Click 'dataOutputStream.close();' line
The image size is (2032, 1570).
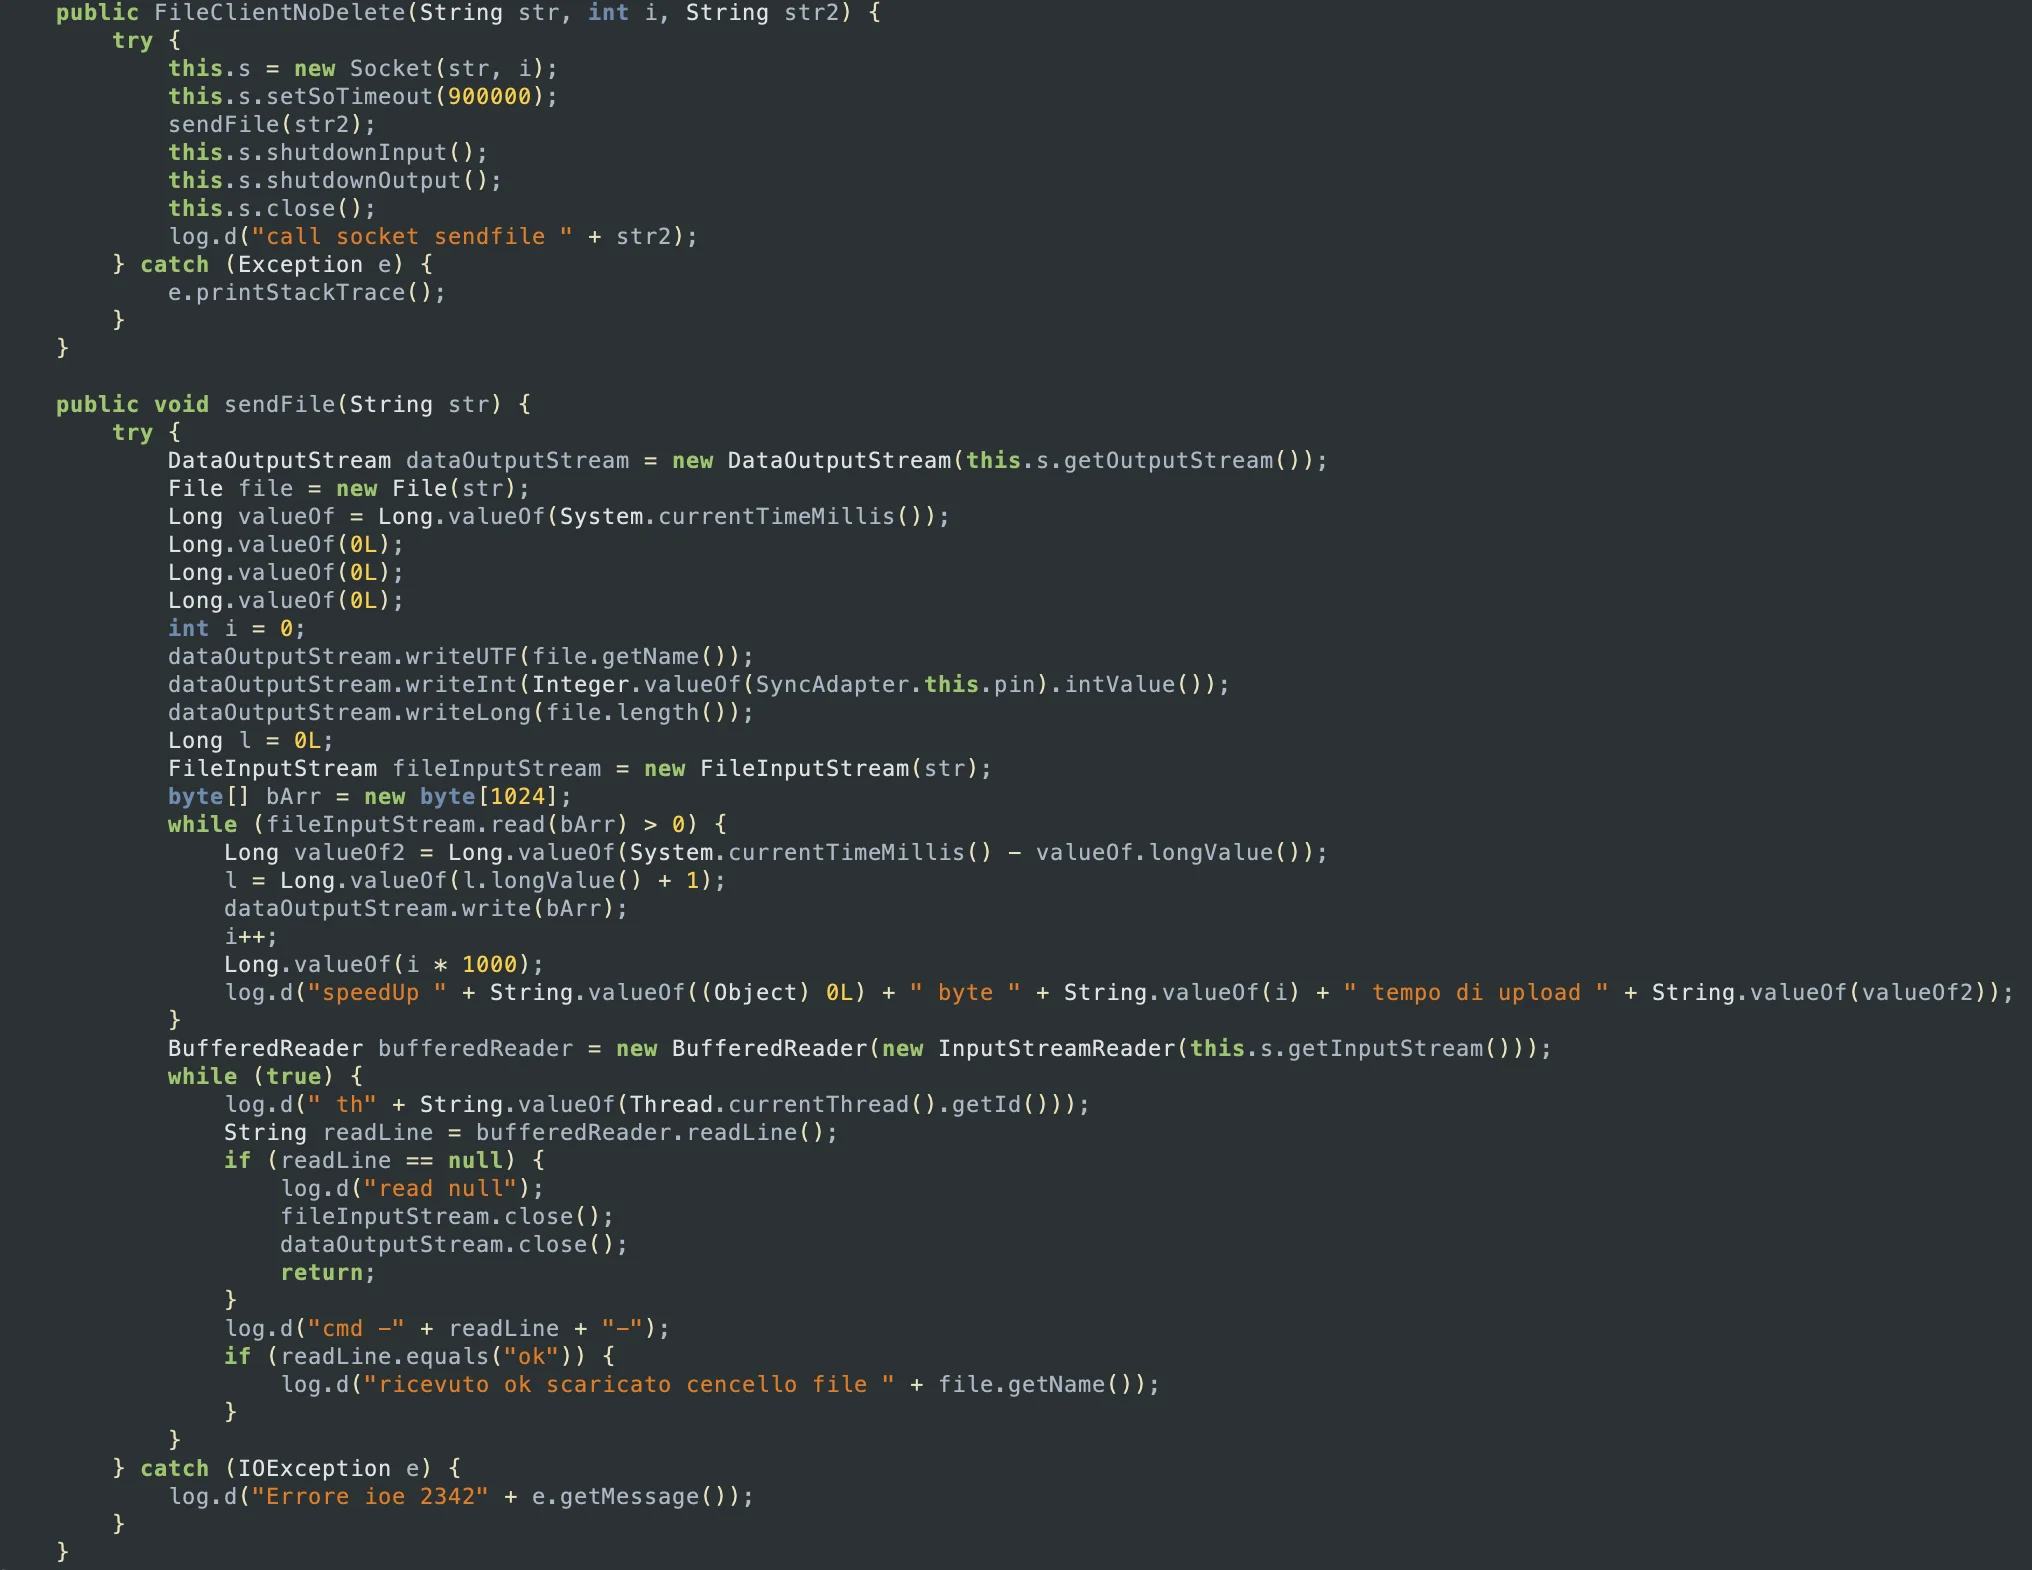pos(454,1245)
